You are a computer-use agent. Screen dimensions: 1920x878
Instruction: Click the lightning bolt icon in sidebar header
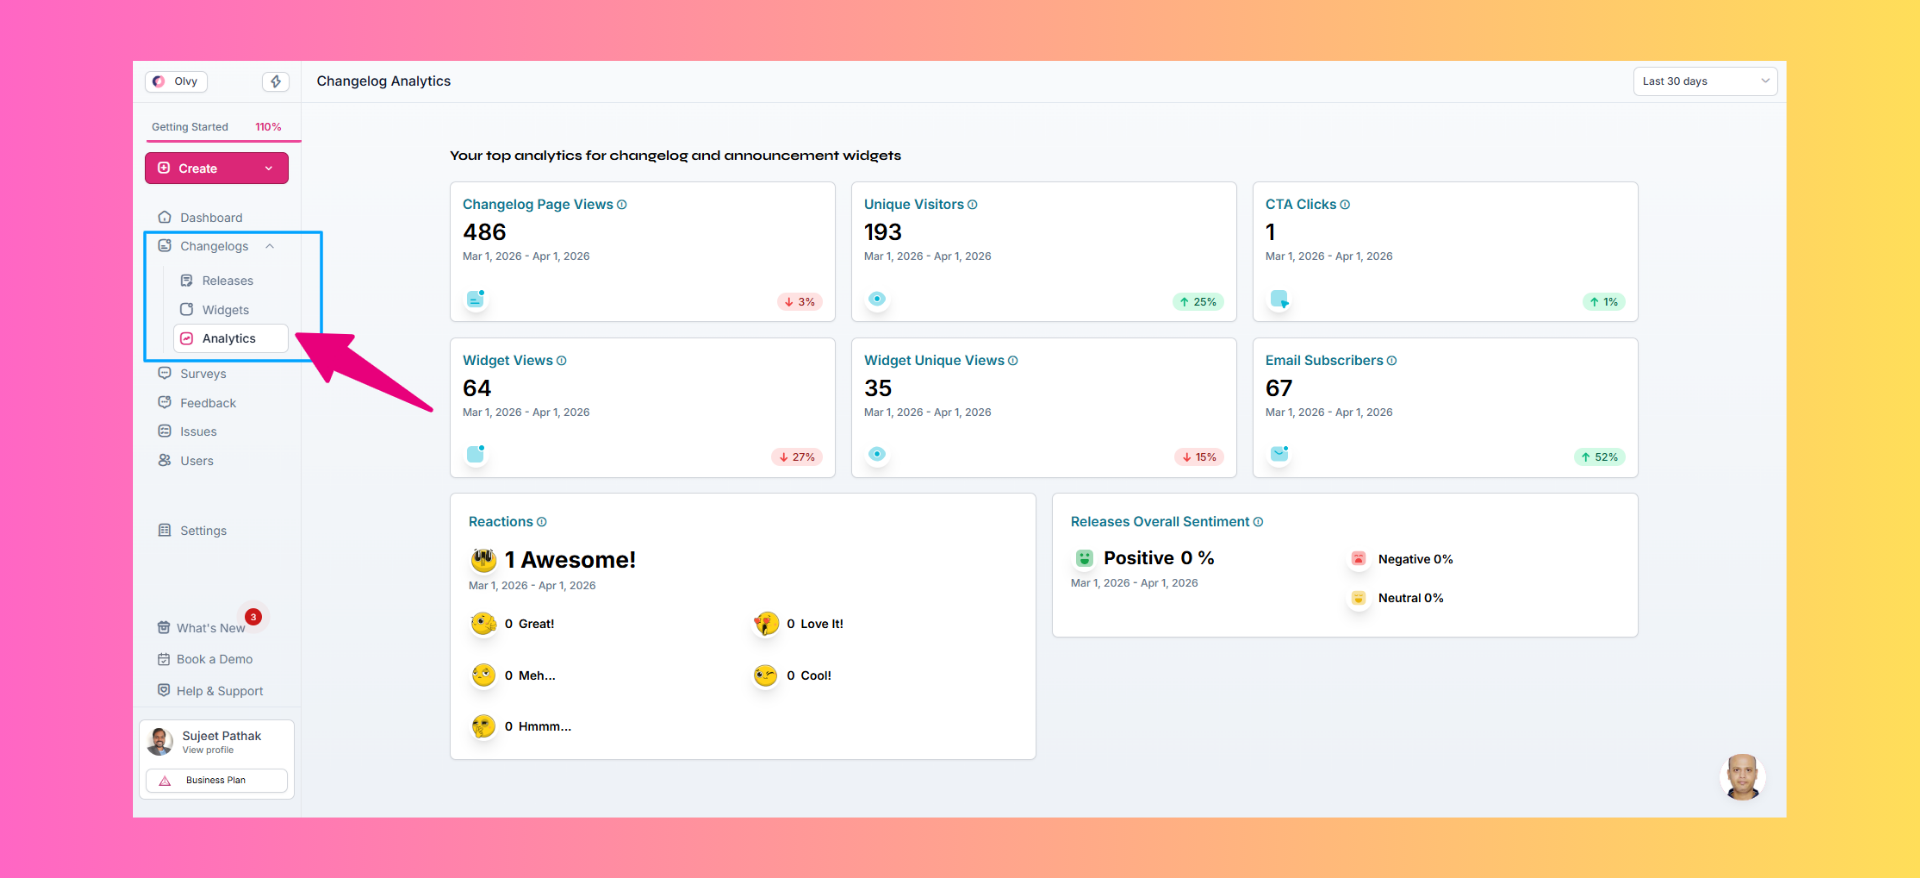[x=276, y=82]
